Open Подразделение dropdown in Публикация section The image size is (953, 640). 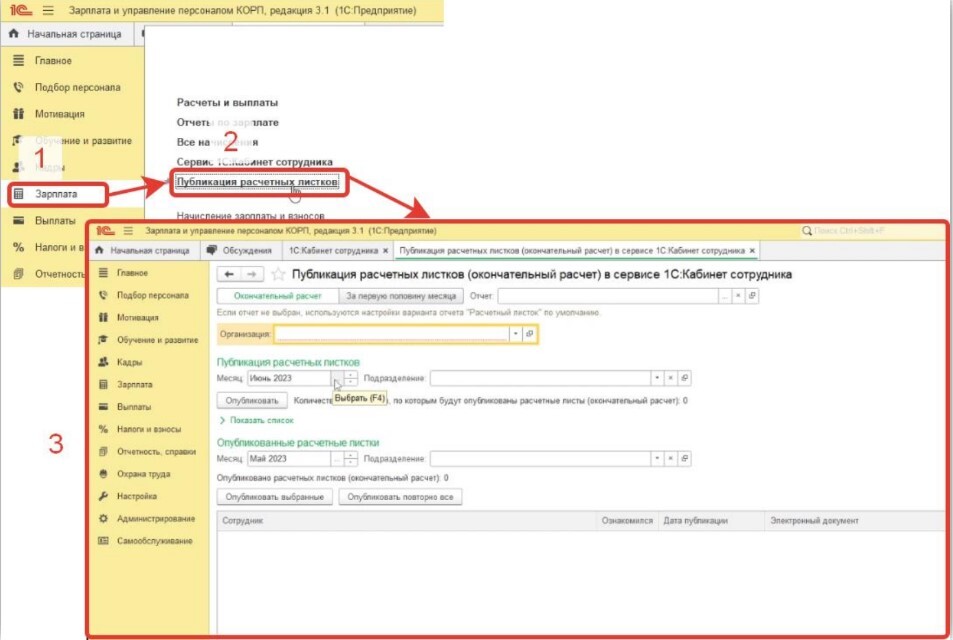tap(657, 378)
